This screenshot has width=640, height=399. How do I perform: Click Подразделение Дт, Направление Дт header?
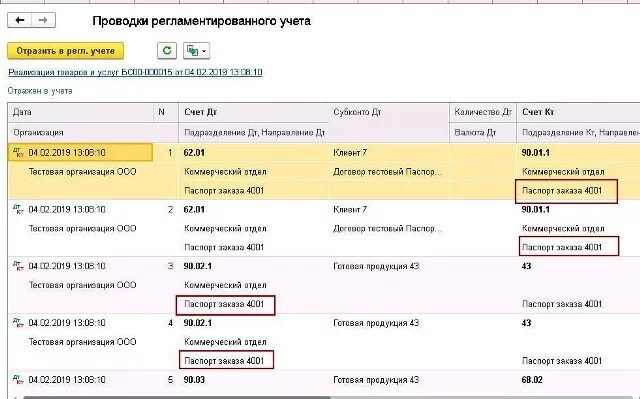pyautogui.click(x=254, y=133)
